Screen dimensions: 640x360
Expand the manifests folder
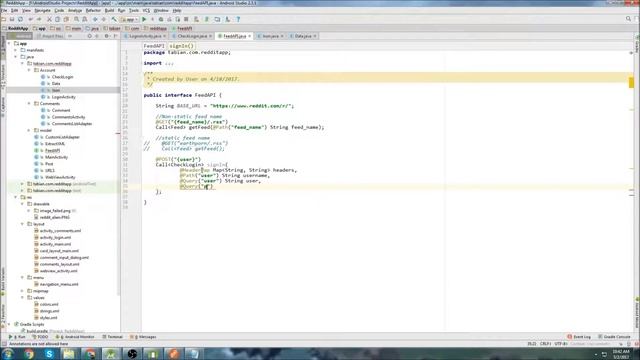(16, 50)
